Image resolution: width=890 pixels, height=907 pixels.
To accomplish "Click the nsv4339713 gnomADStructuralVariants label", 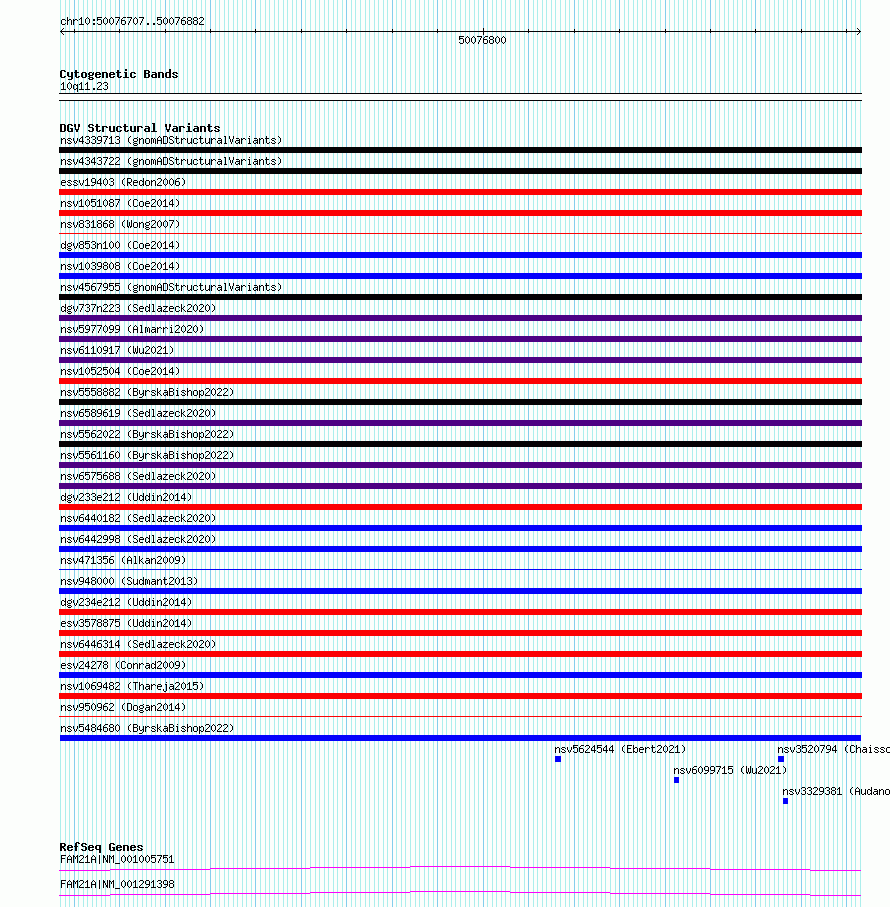I will (x=171, y=141).
